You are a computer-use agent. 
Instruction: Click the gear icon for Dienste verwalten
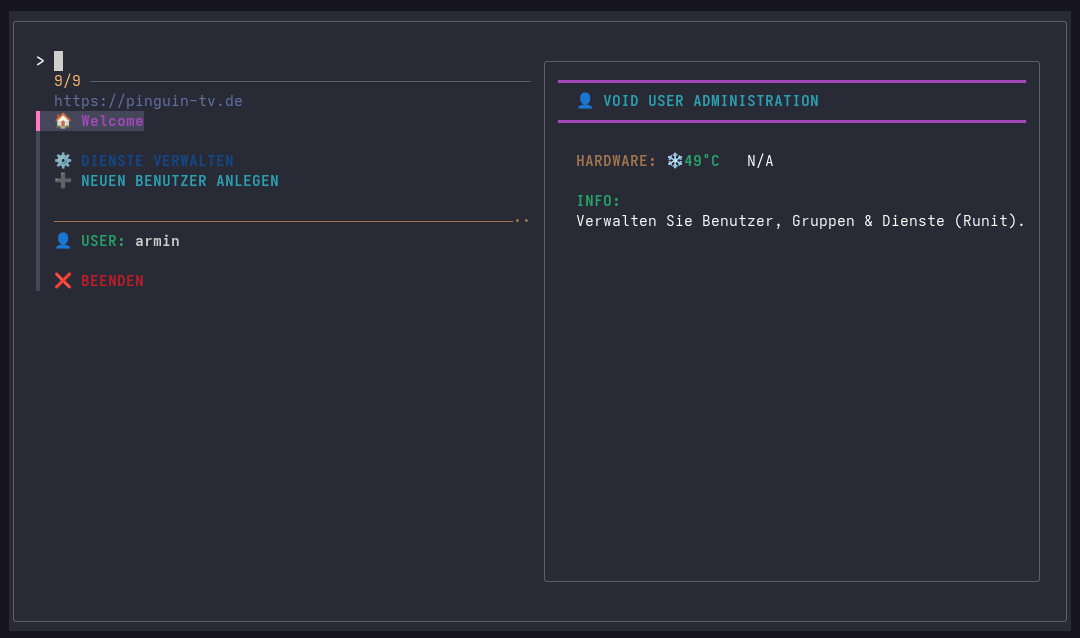point(63,161)
